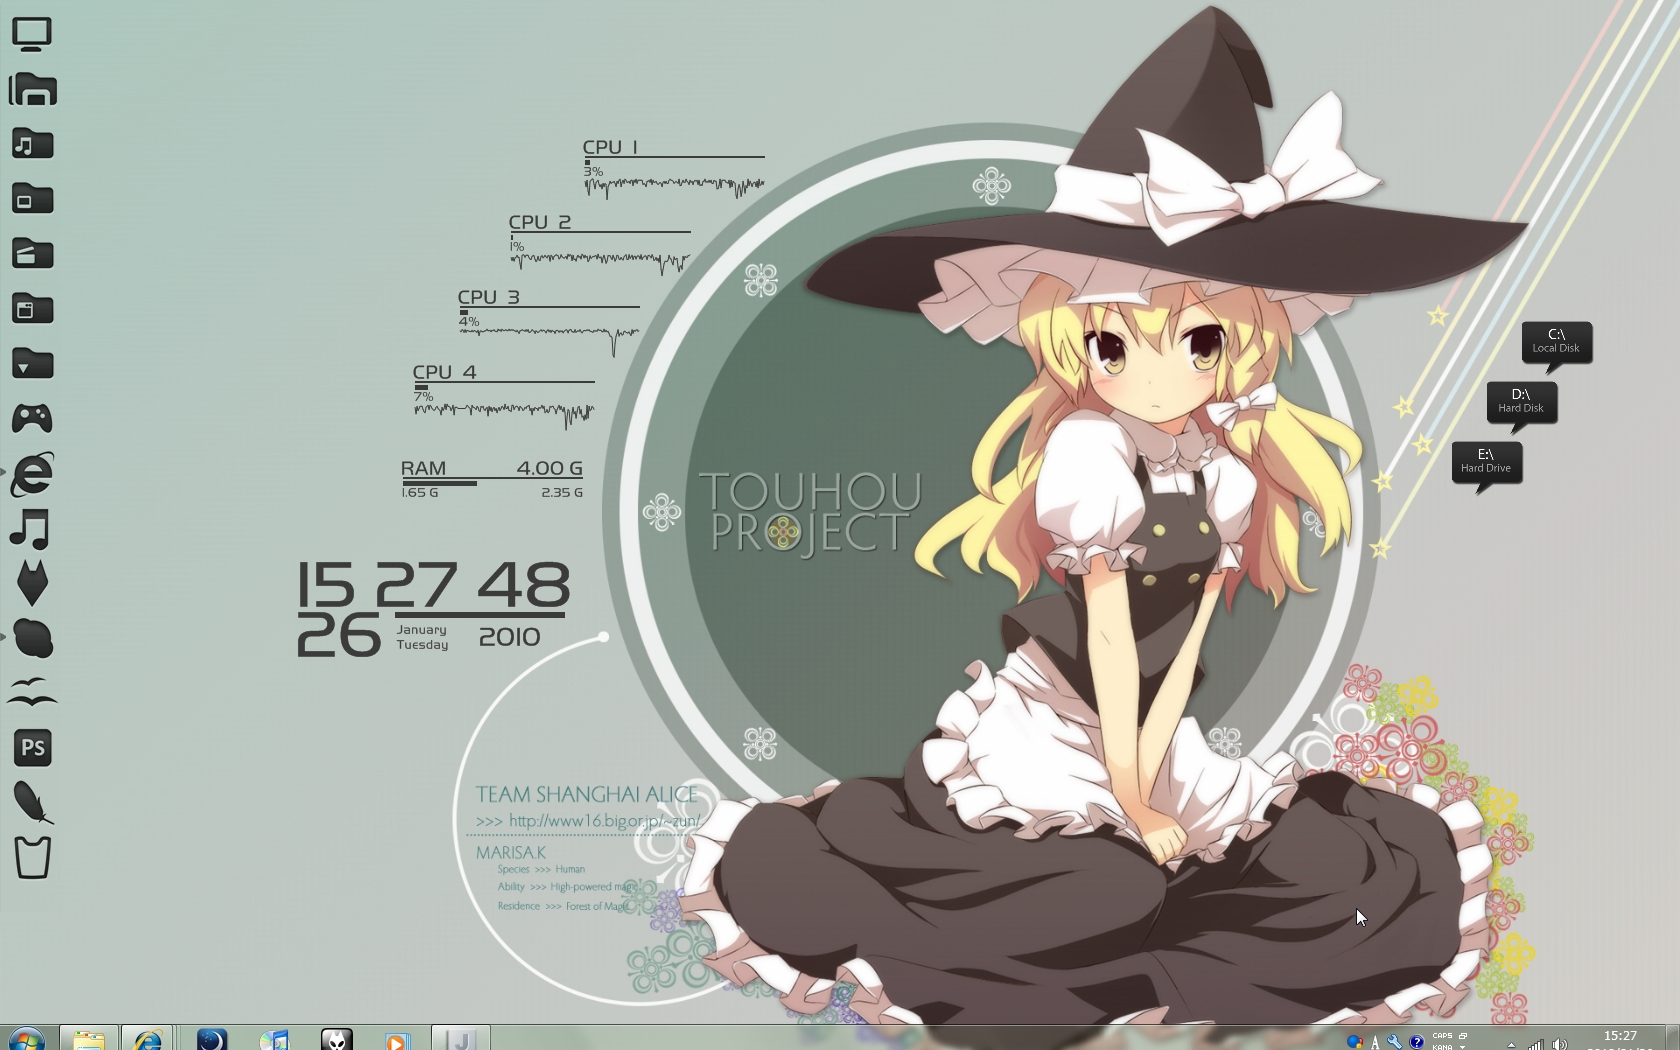The height and width of the screenshot is (1050, 1680).
Task: Click the CPU 1 usage meter
Action: [x=674, y=169]
